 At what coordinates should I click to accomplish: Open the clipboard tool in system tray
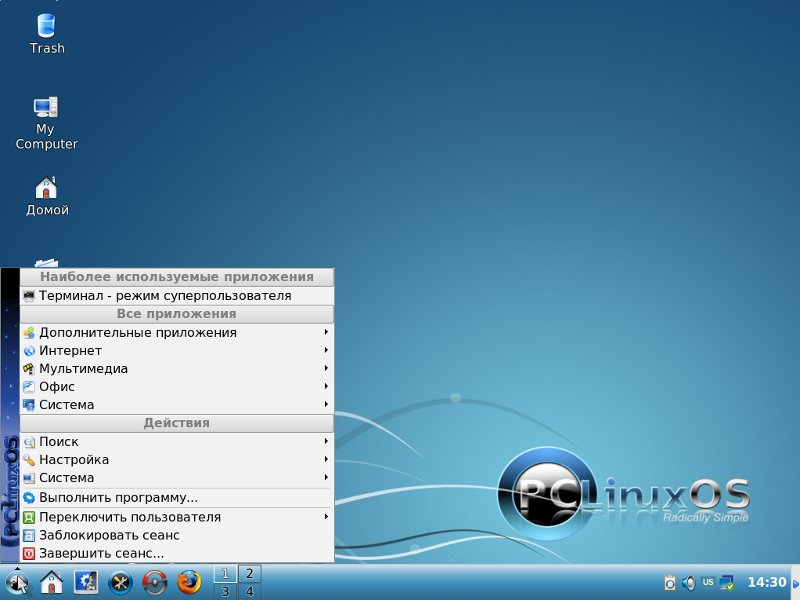(x=670, y=582)
